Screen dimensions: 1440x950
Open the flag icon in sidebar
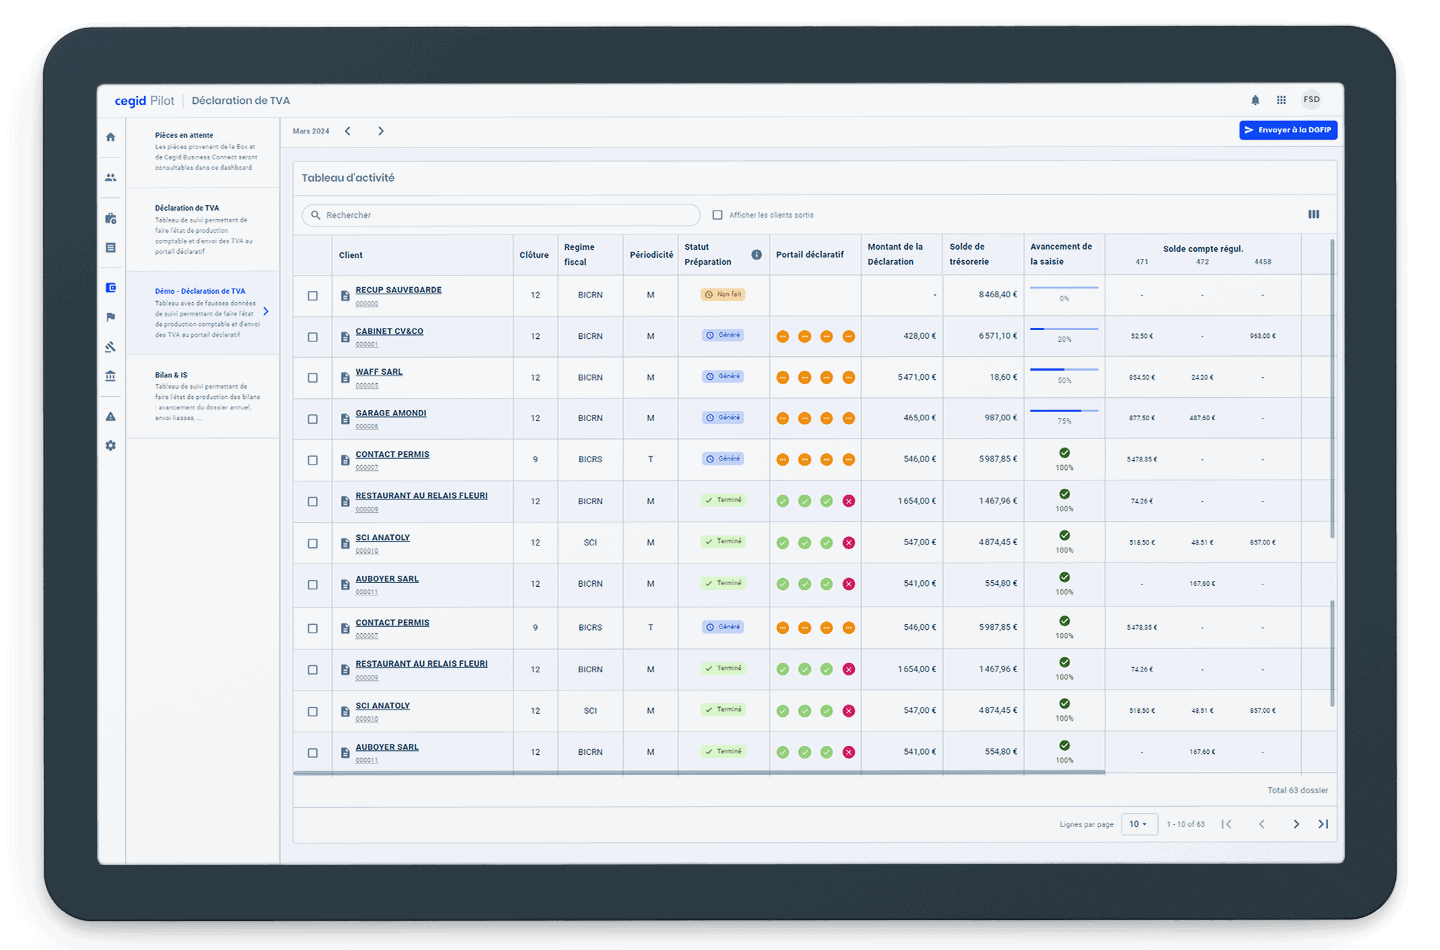(x=111, y=317)
